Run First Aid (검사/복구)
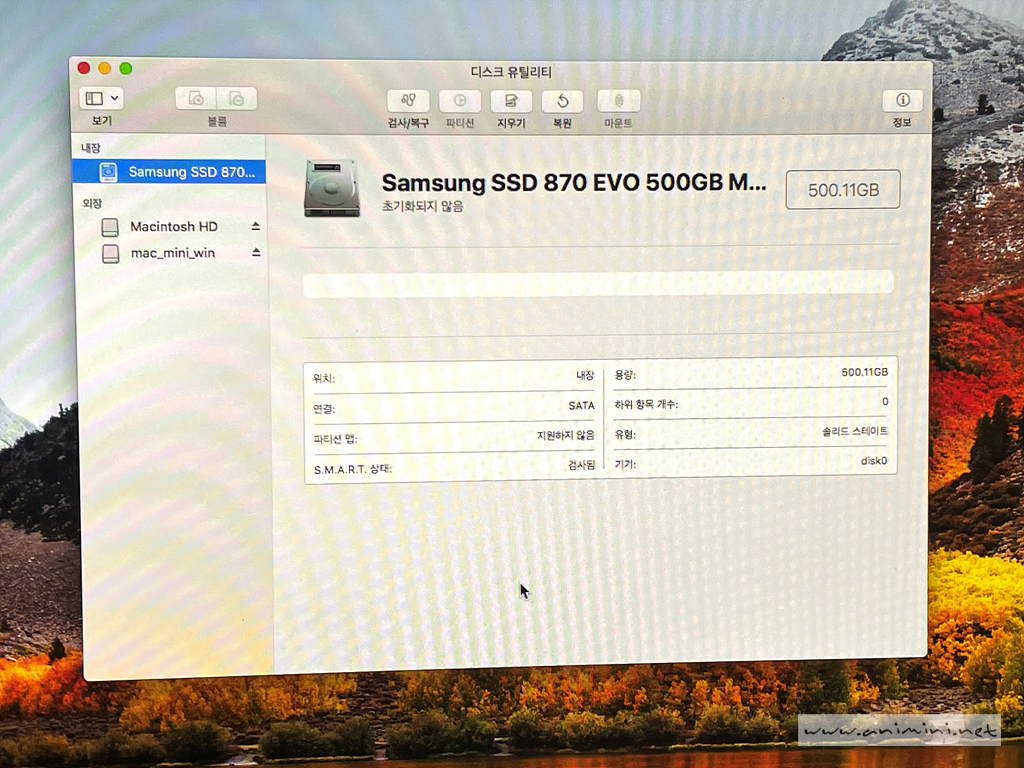The width and height of the screenshot is (1024, 768). pos(408,101)
